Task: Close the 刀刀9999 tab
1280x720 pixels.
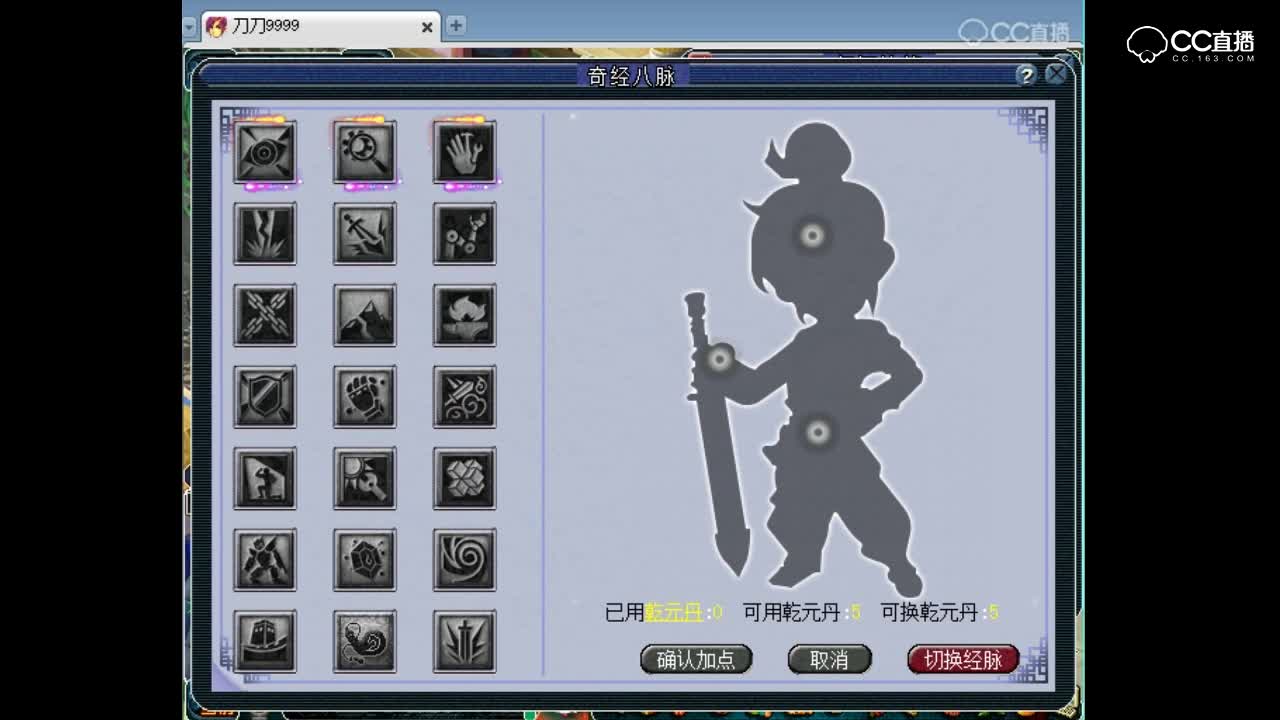Action: pyautogui.click(x=427, y=27)
